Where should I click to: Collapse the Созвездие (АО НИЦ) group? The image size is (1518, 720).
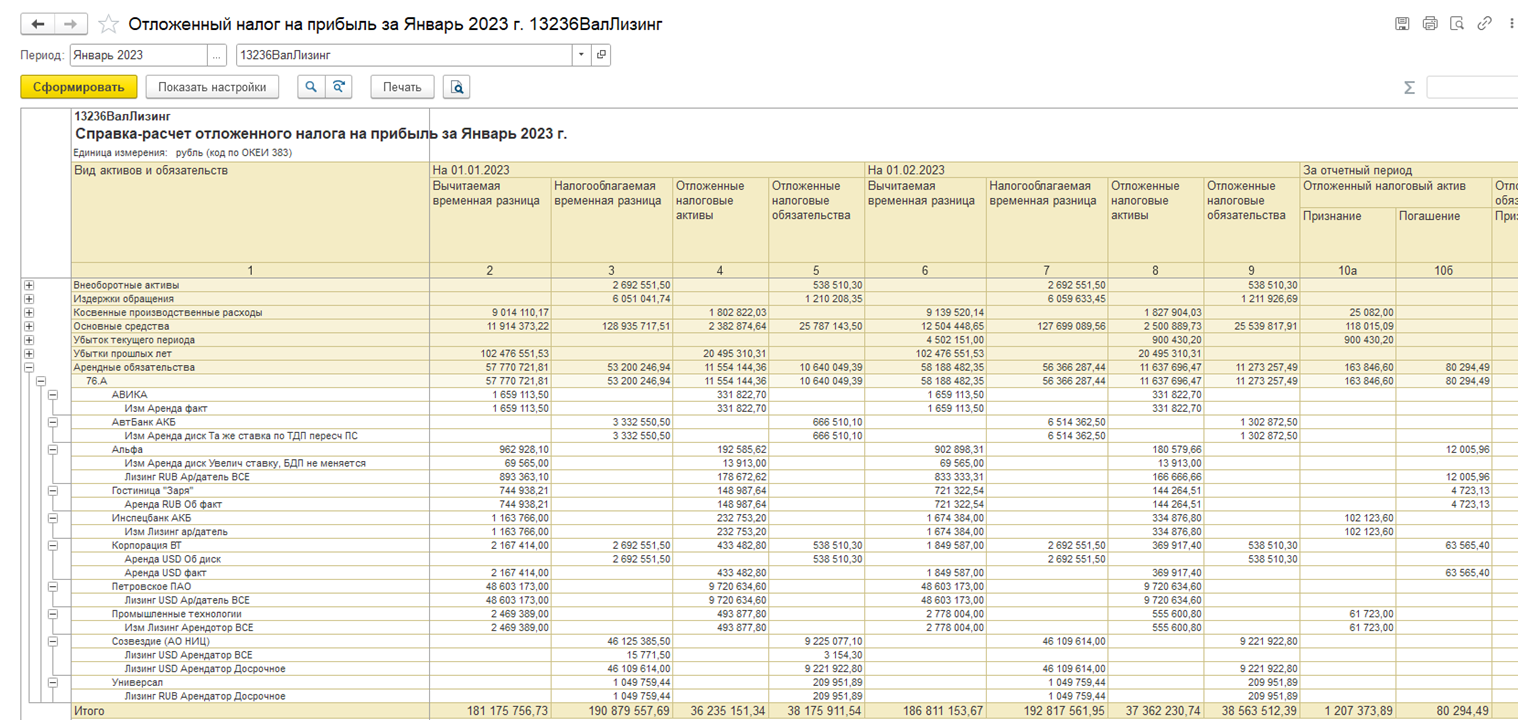coord(53,641)
